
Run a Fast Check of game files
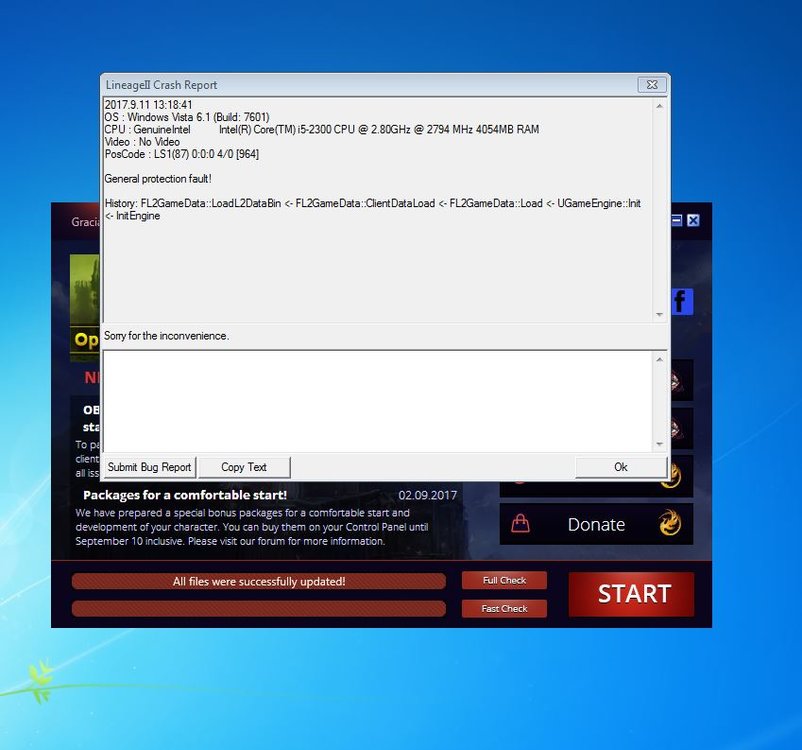click(504, 608)
